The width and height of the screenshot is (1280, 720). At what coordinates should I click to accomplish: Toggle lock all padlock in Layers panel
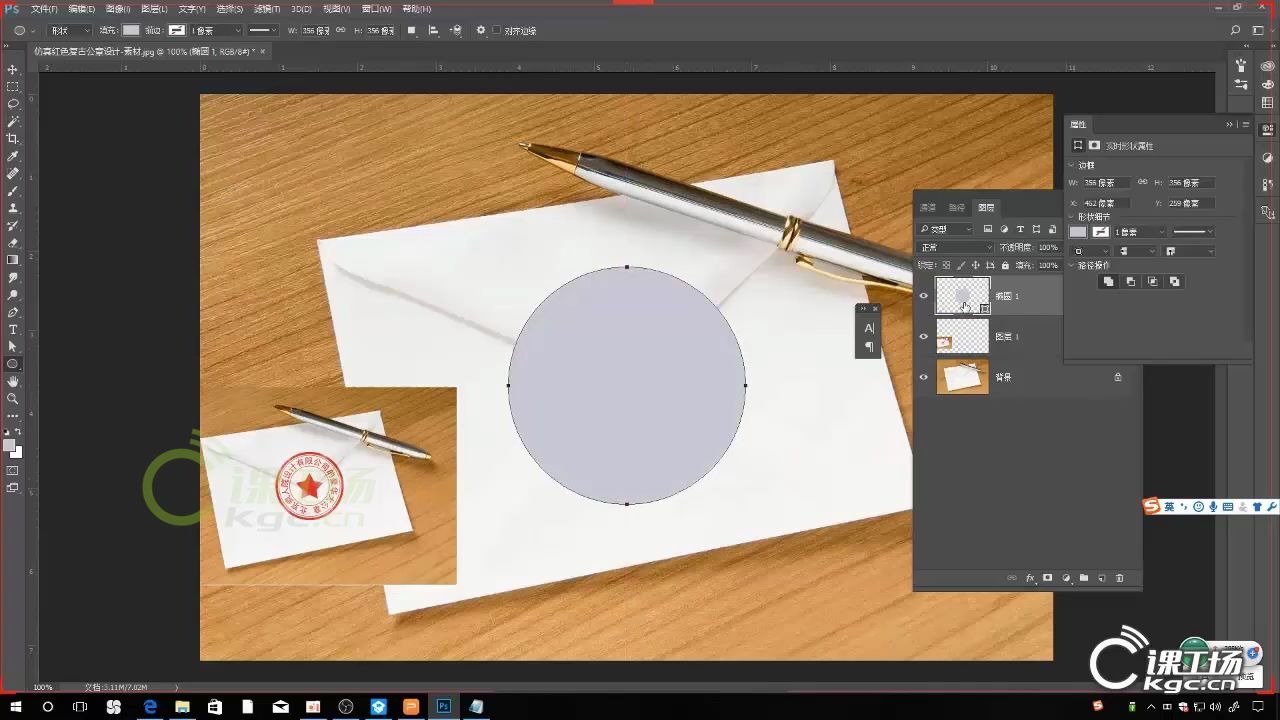[1005, 265]
